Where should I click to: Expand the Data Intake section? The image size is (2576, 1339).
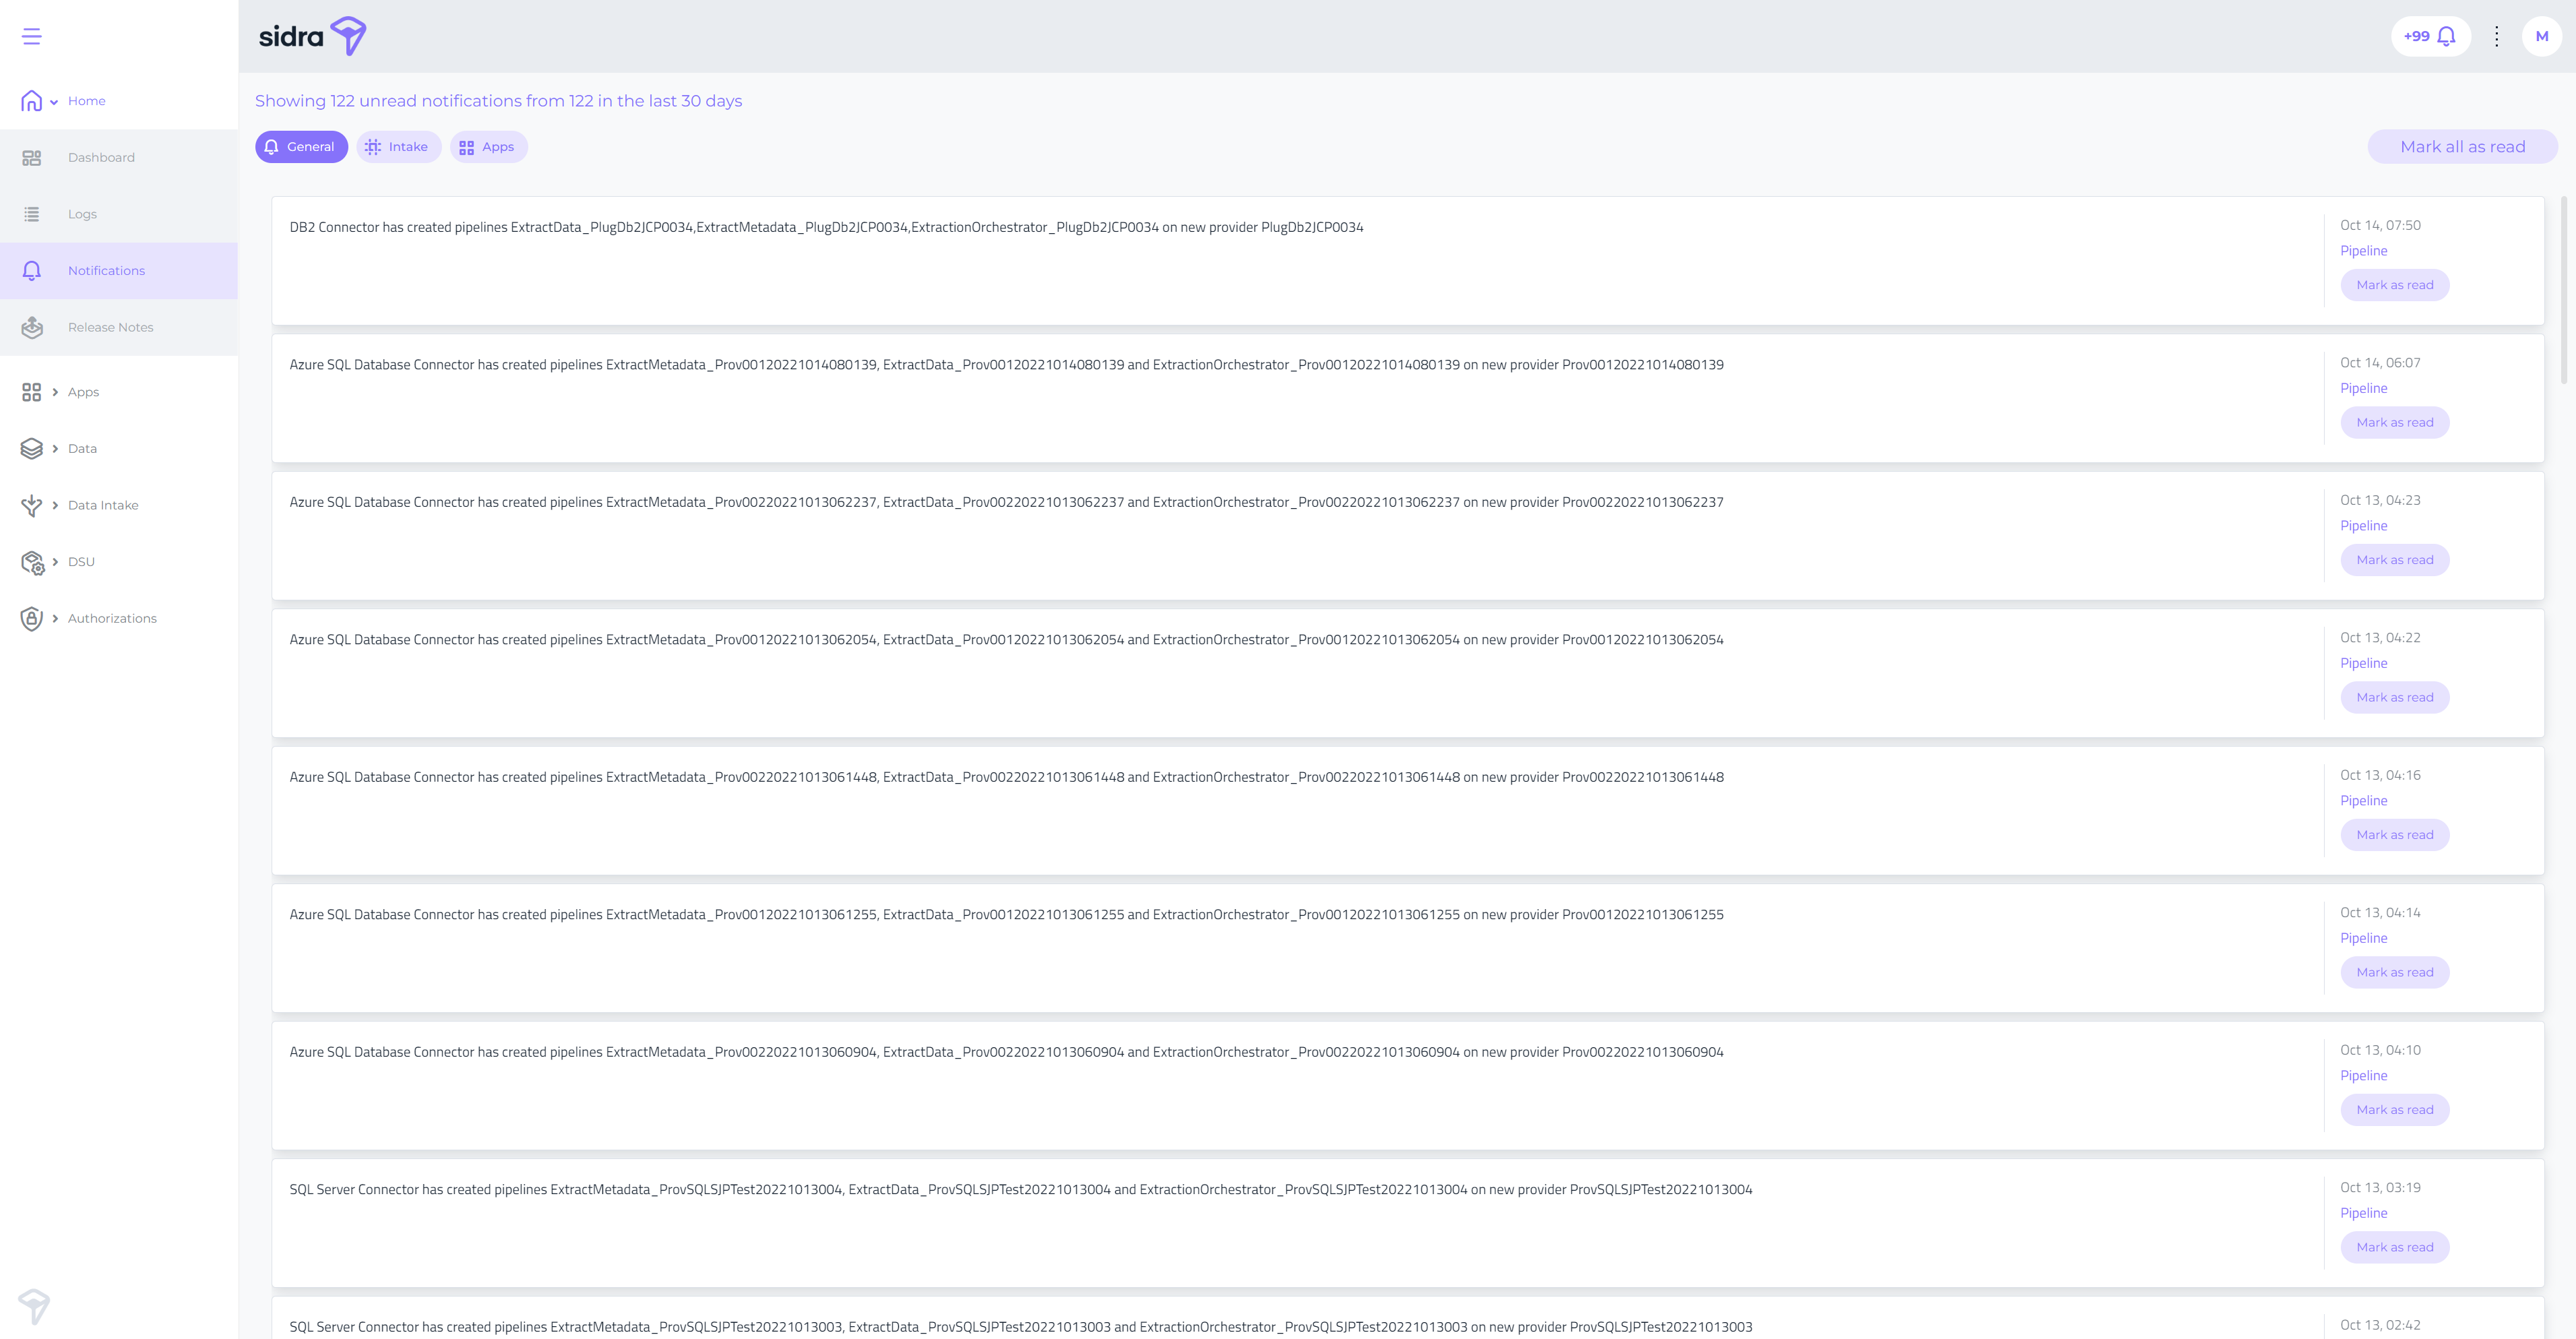tap(55, 505)
